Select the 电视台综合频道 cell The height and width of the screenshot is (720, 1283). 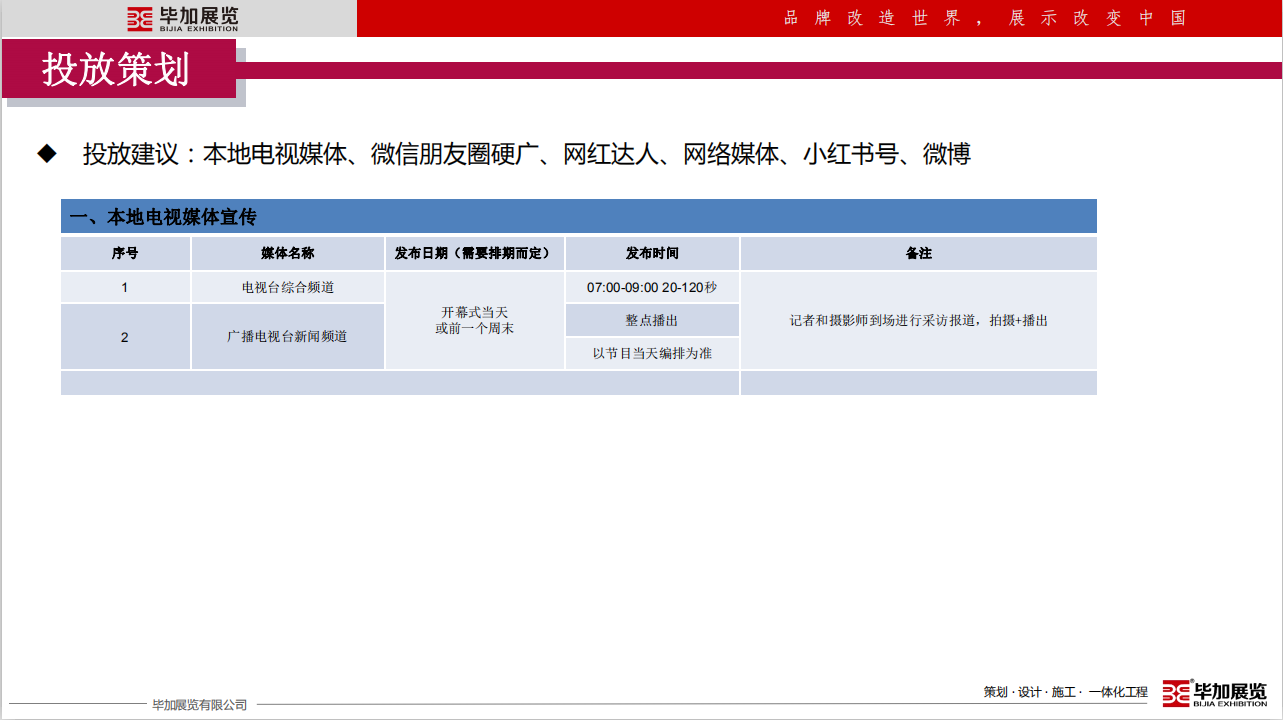click(x=287, y=288)
